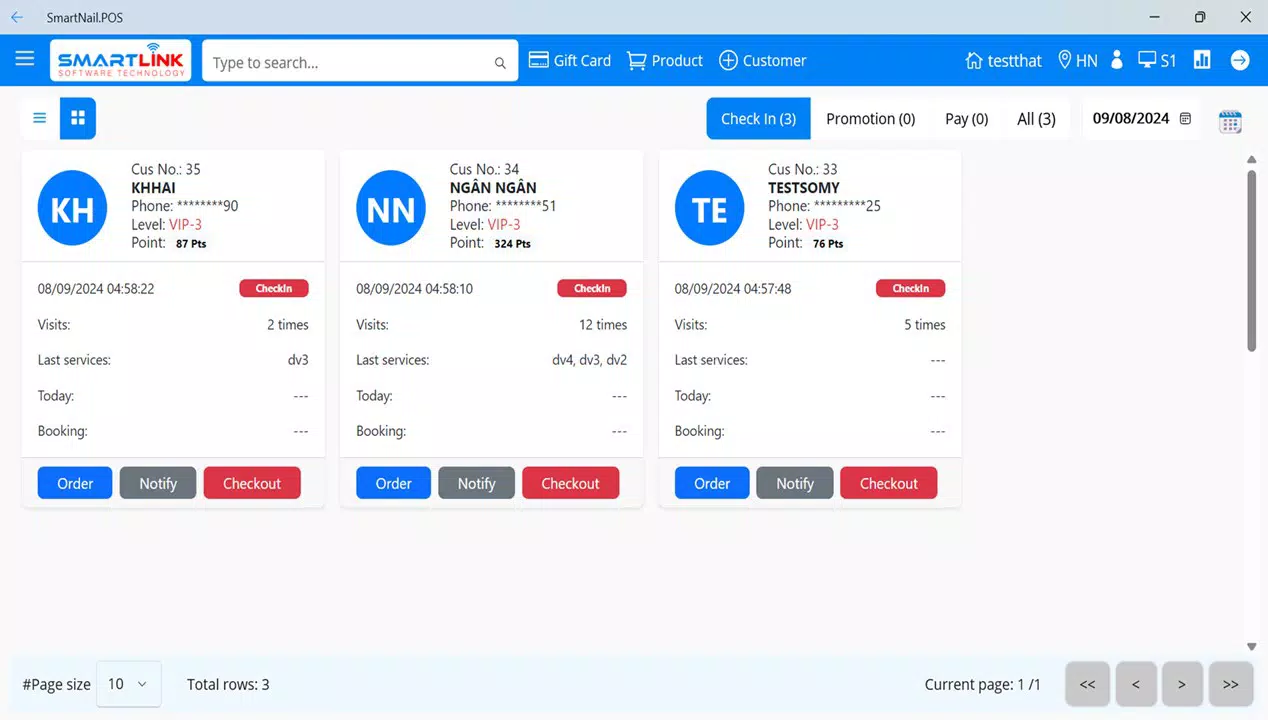Expand the page size dropdown
This screenshot has height=720, width=1268.
pos(128,684)
